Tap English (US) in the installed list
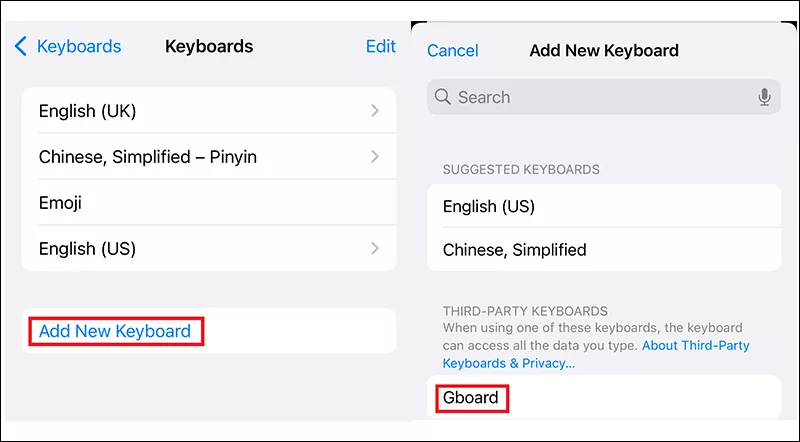 pyautogui.click(x=87, y=248)
